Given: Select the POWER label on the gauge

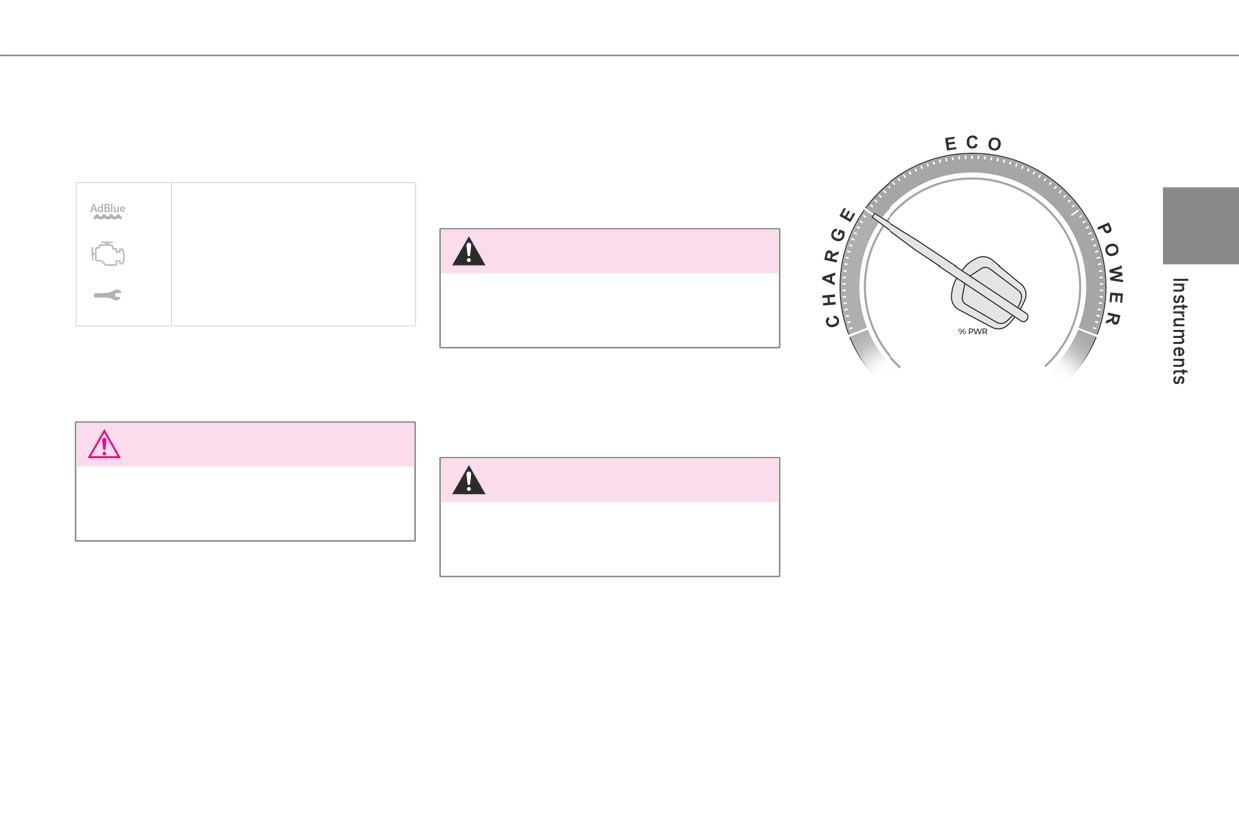Looking at the screenshot, I should click(1109, 273).
